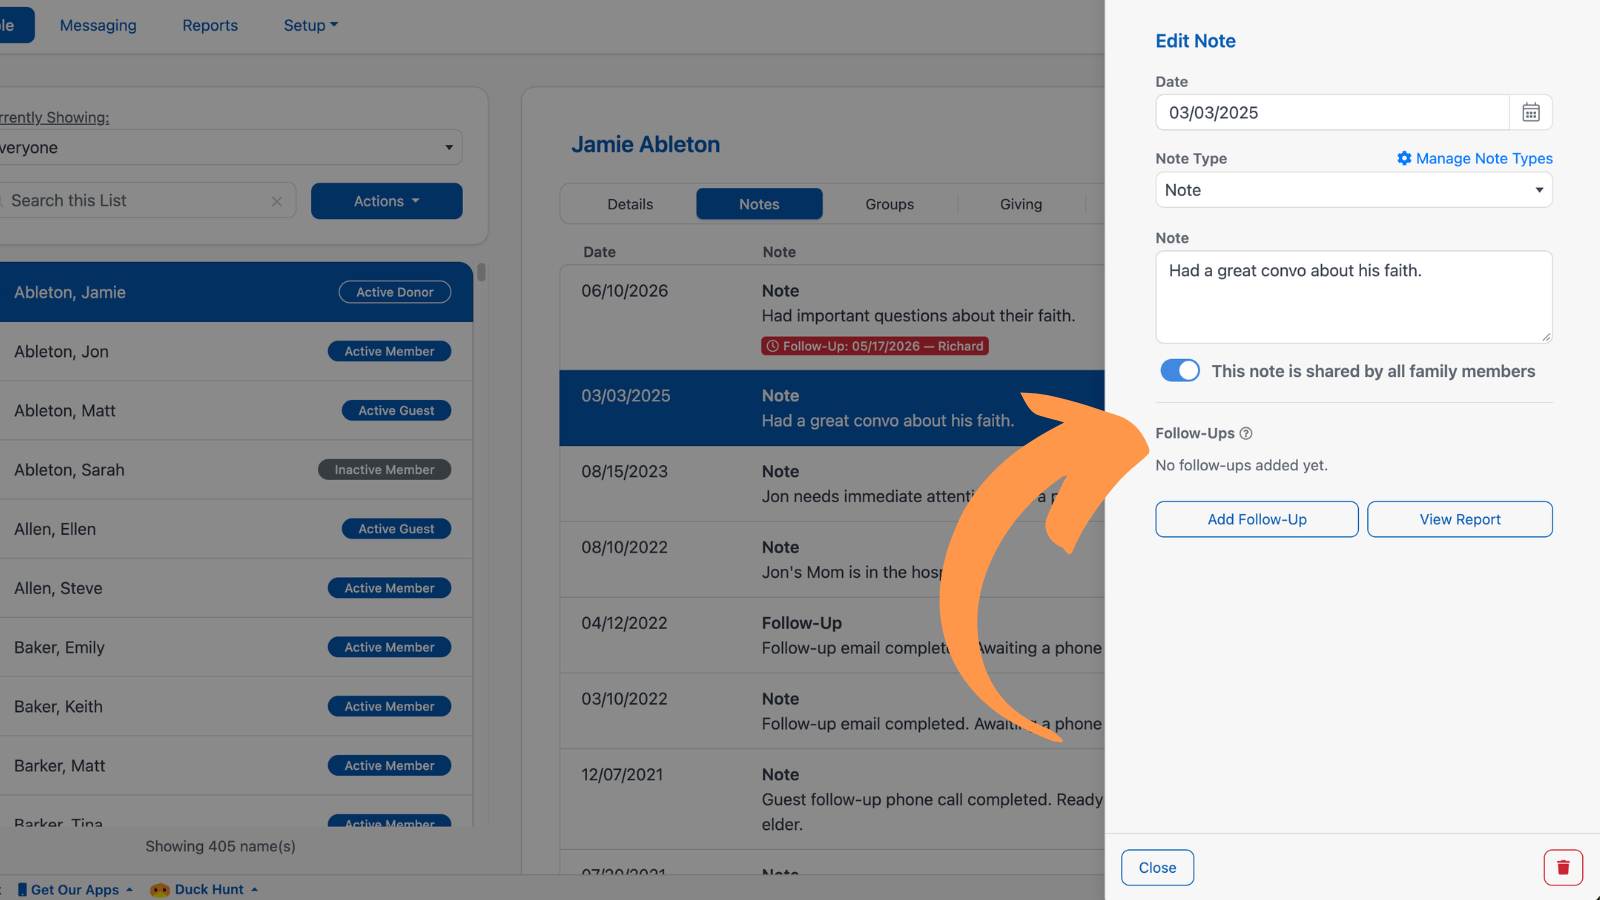Clear search with the X icon
This screenshot has width=1600, height=900.
[277, 201]
